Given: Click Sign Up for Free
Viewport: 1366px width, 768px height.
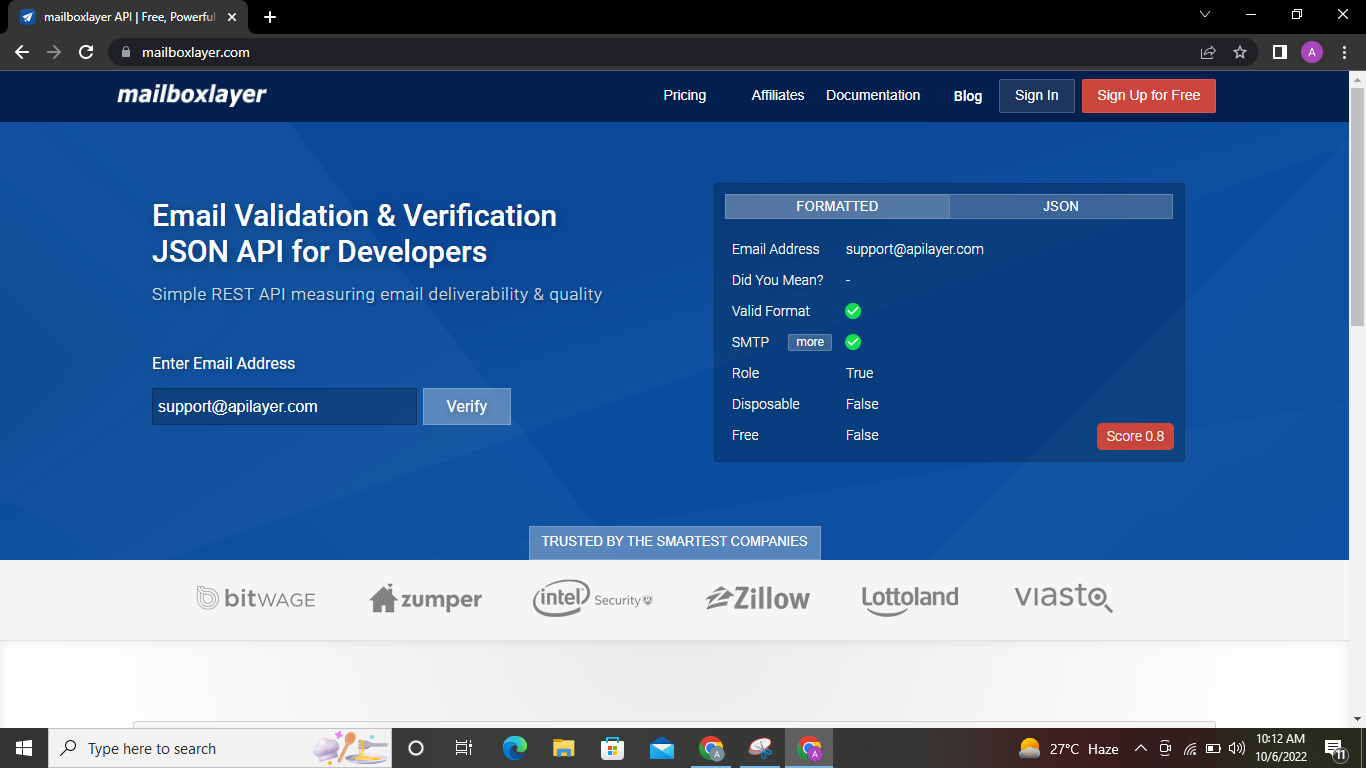Looking at the screenshot, I should click(1148, 96).
